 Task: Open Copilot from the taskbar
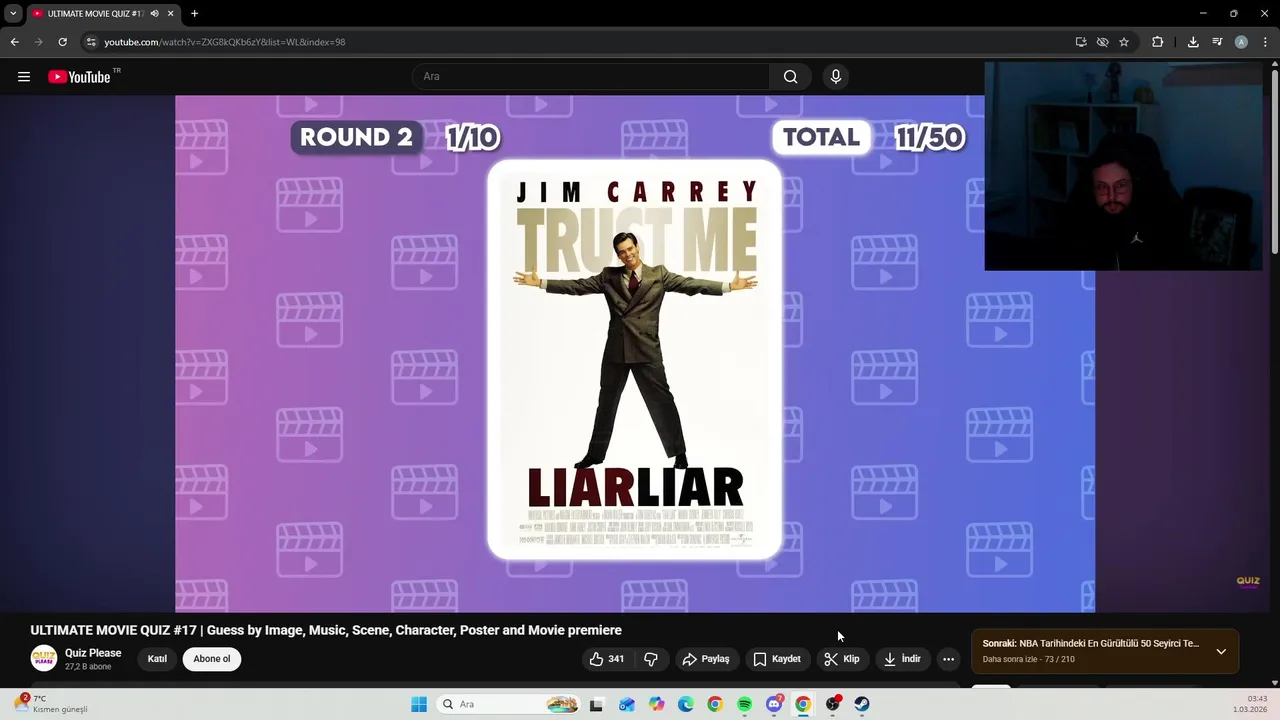[x=656, y=704]
